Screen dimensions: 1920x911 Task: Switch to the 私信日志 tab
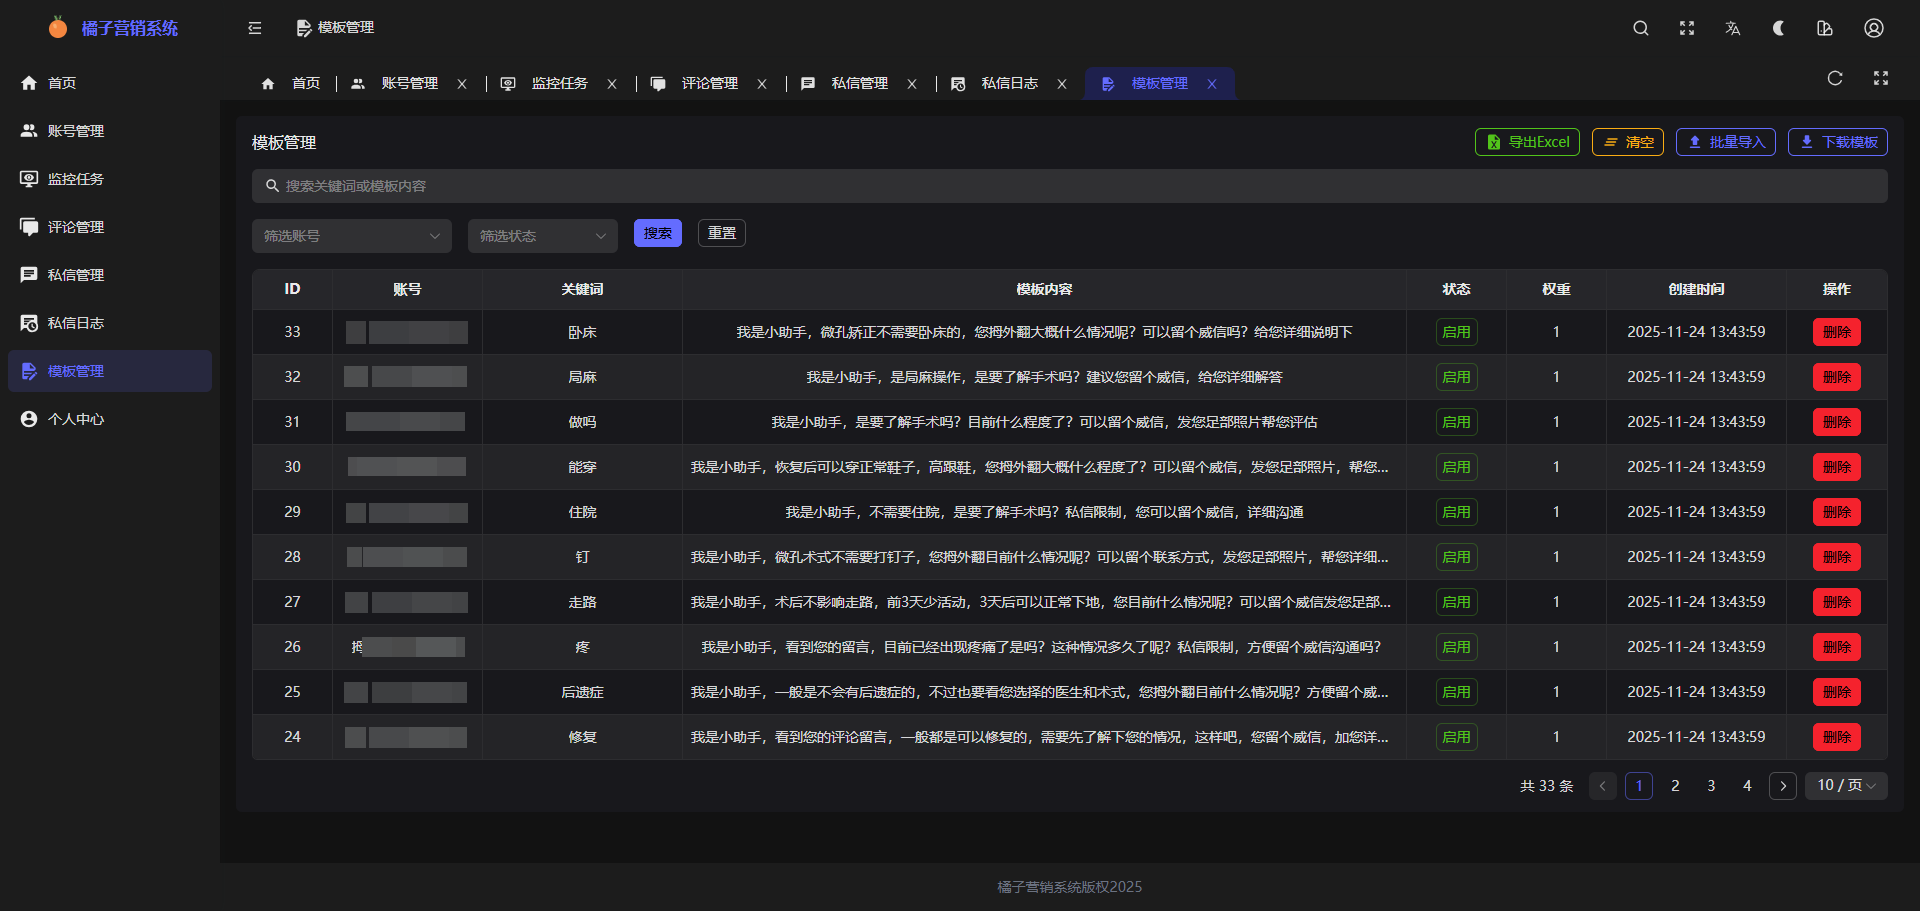pyautogui.click(x=1008, y=84)
